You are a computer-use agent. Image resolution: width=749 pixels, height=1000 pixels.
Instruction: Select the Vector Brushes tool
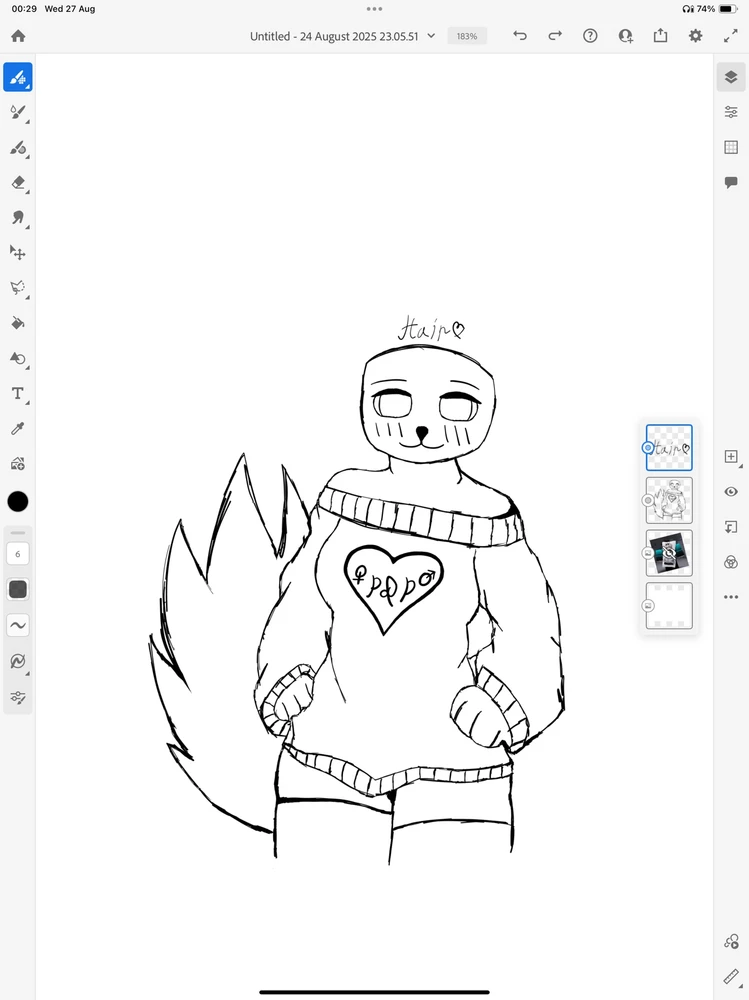18,148
